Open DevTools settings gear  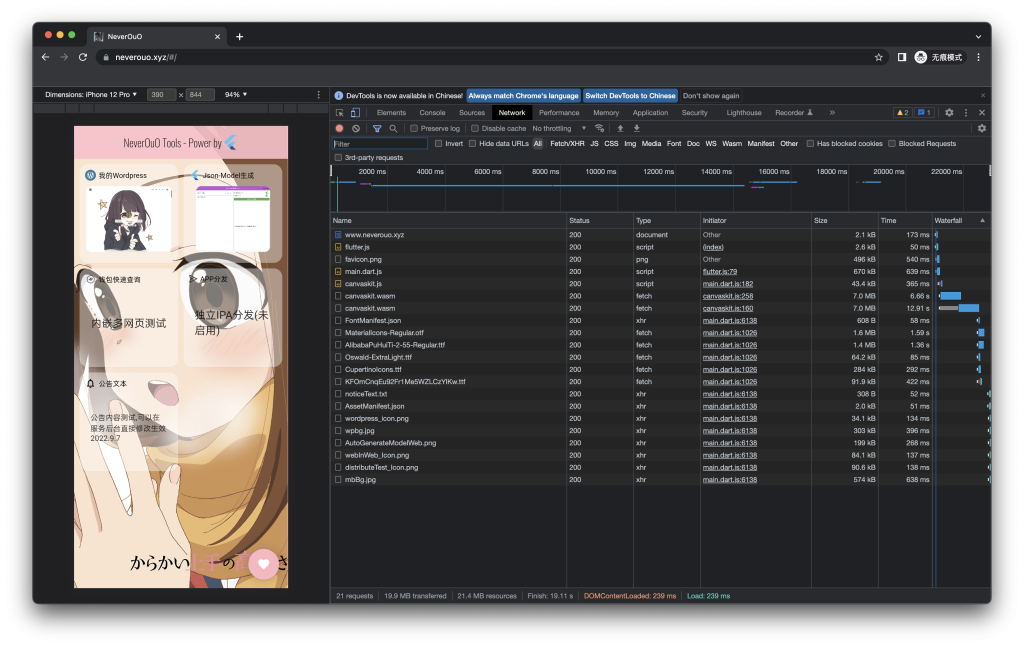pyautogui.click(x=949, y=113)
